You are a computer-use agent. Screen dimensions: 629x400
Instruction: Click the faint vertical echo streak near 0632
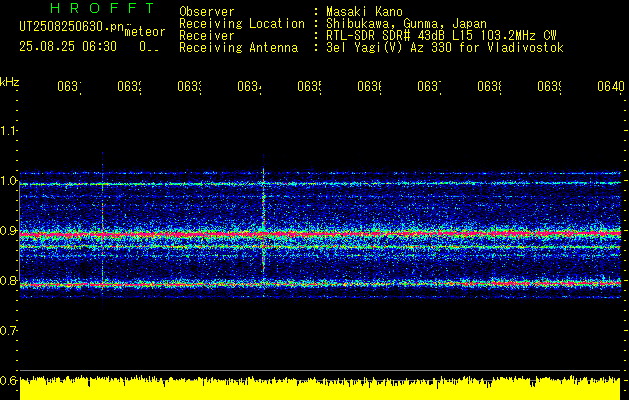click(102, 231)
